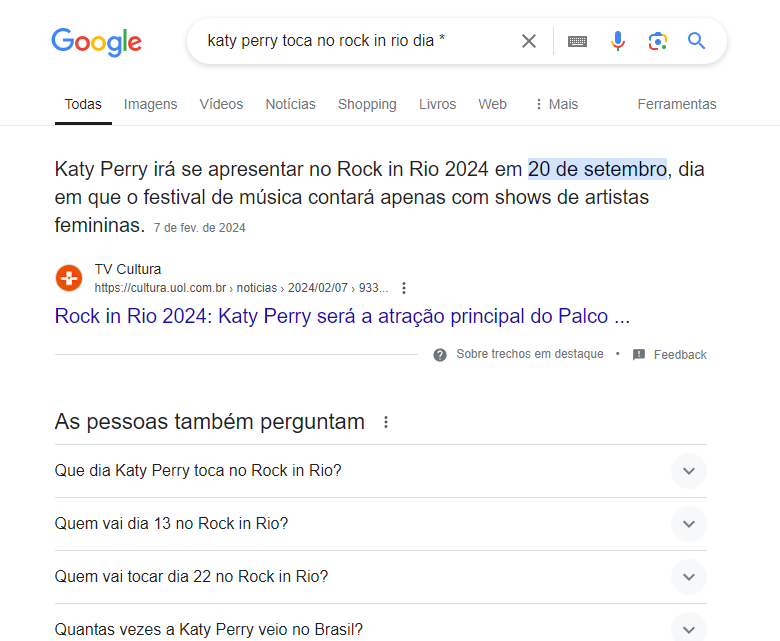Open Google Lens image search

[658, 41]
